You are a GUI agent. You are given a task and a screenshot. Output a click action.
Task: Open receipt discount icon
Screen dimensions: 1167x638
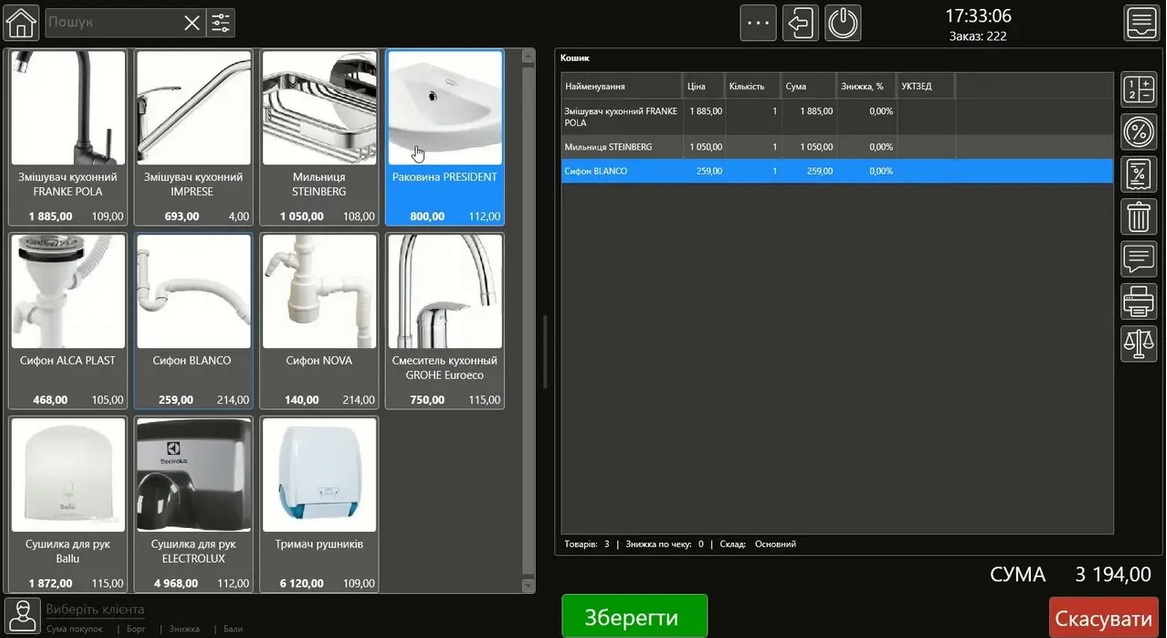pyautogui.click(x=1138, y=174)
